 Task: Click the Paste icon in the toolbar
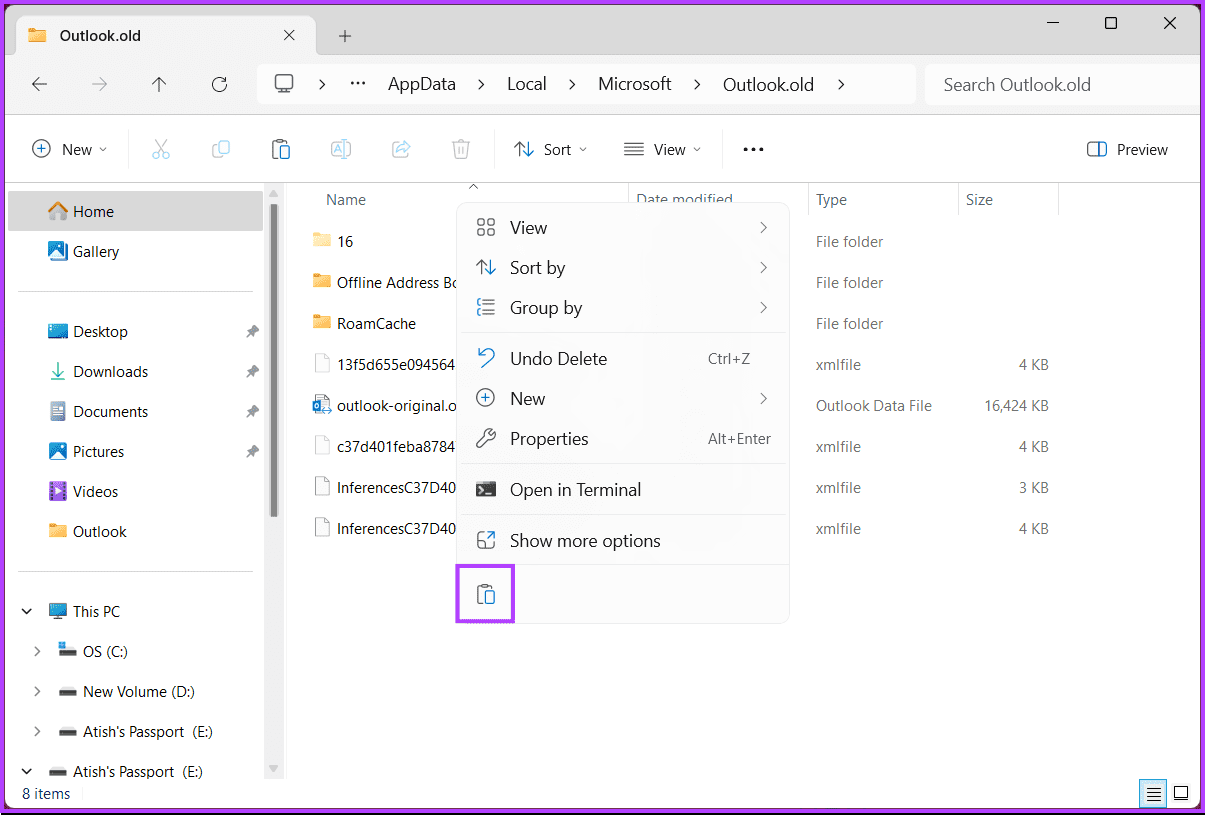coord(280,148)
